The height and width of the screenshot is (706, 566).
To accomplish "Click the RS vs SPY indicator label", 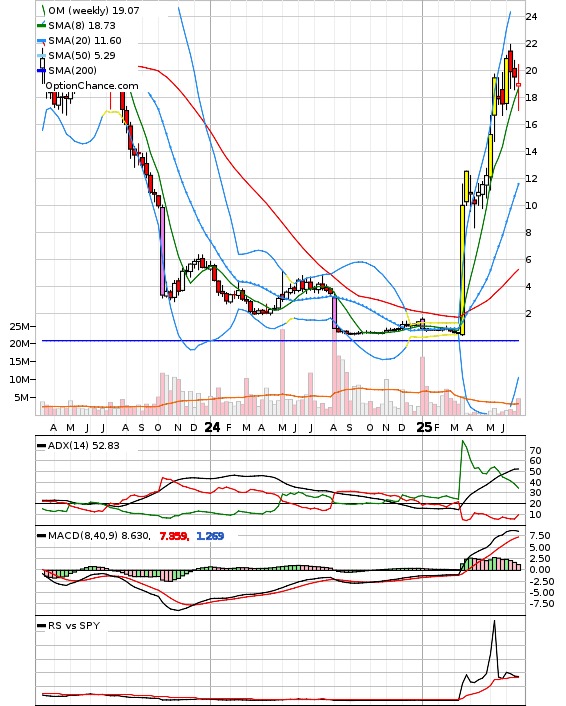I will pyautogui.click(x=74, y=625).
